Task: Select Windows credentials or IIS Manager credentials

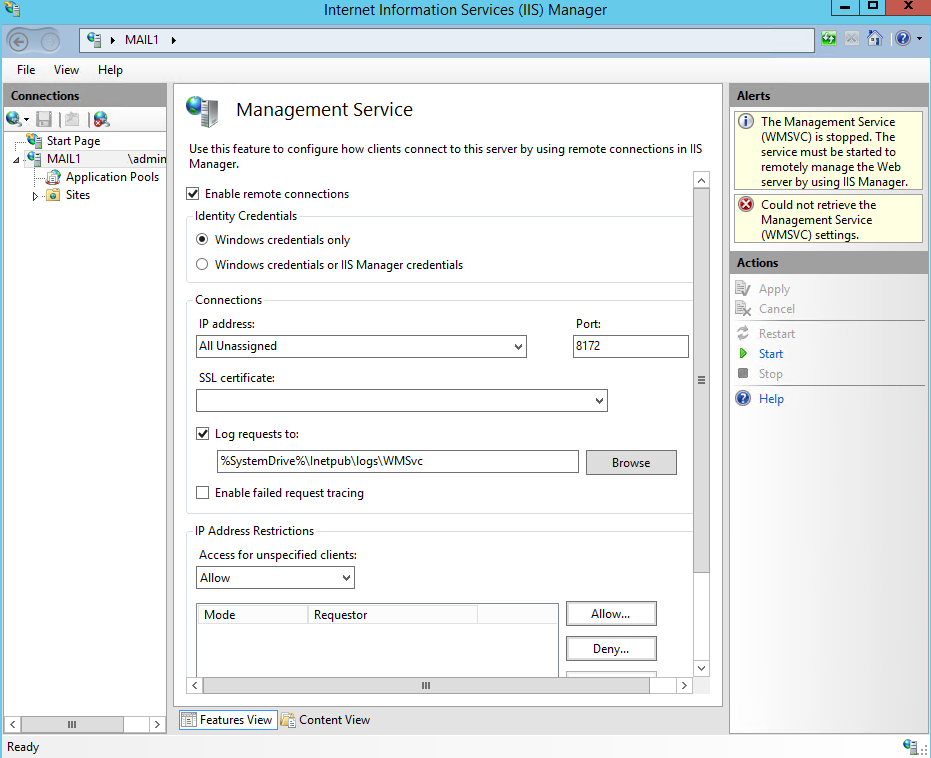Action: [x=202, y=264]
